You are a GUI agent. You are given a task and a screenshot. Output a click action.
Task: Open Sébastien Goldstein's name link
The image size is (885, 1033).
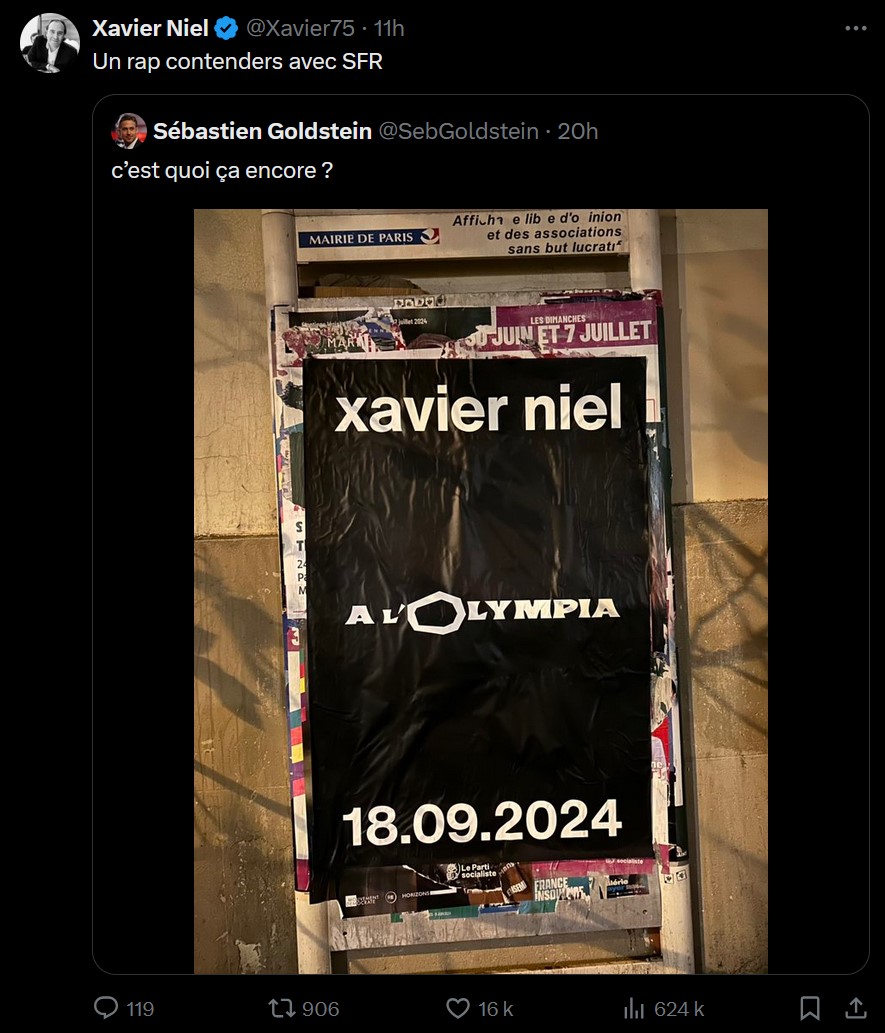[262, 131]
